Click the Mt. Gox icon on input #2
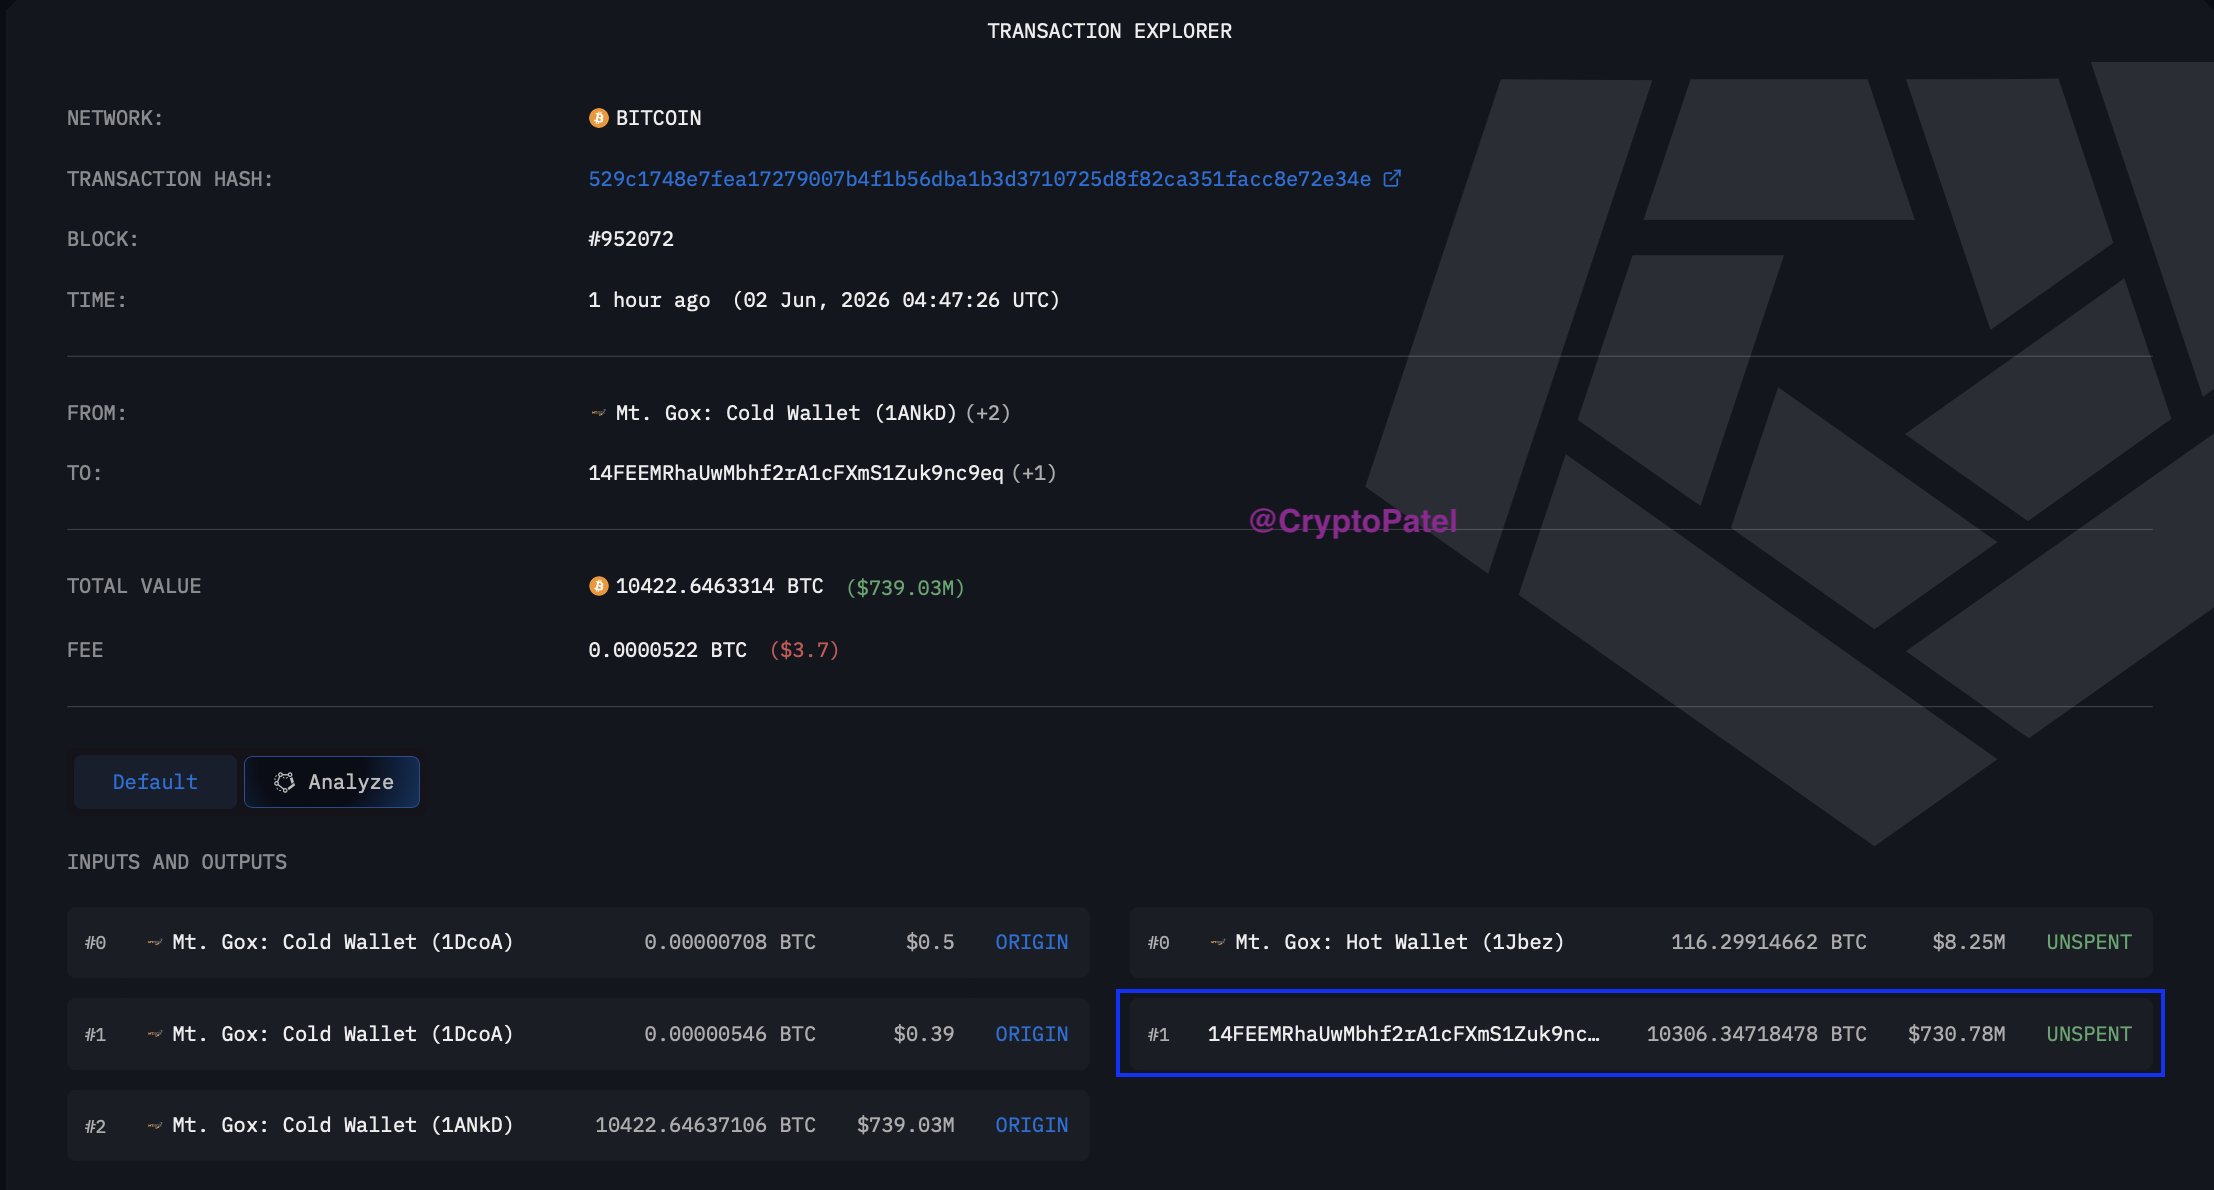This screenshot has width=2214, height=1190. [x=155, y=1125]
